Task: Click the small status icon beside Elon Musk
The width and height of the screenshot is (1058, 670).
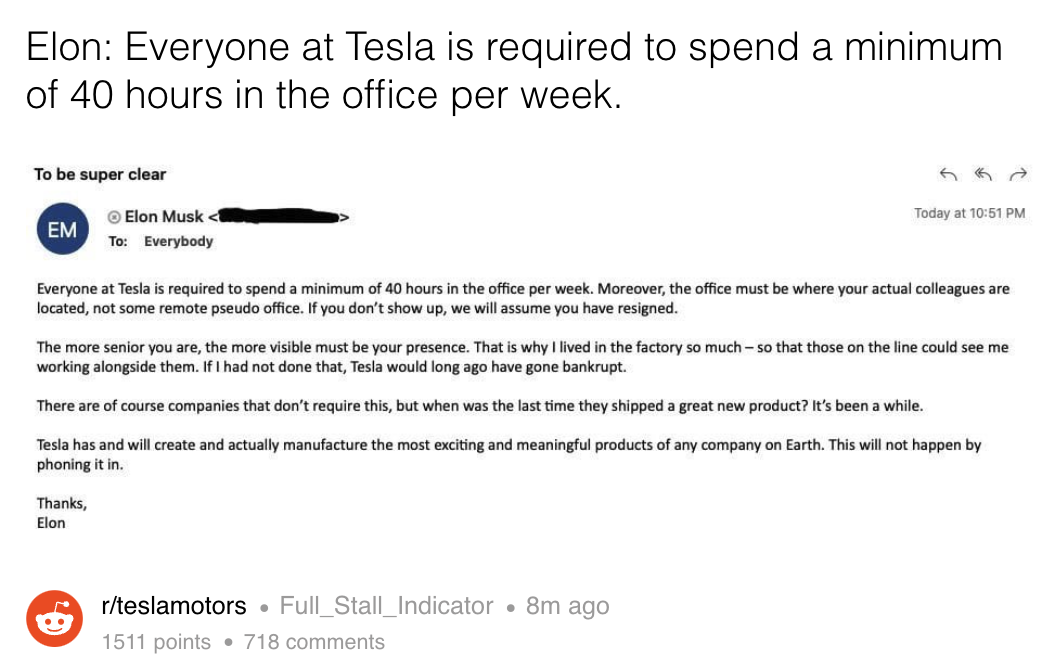Action: pos(114,217)
